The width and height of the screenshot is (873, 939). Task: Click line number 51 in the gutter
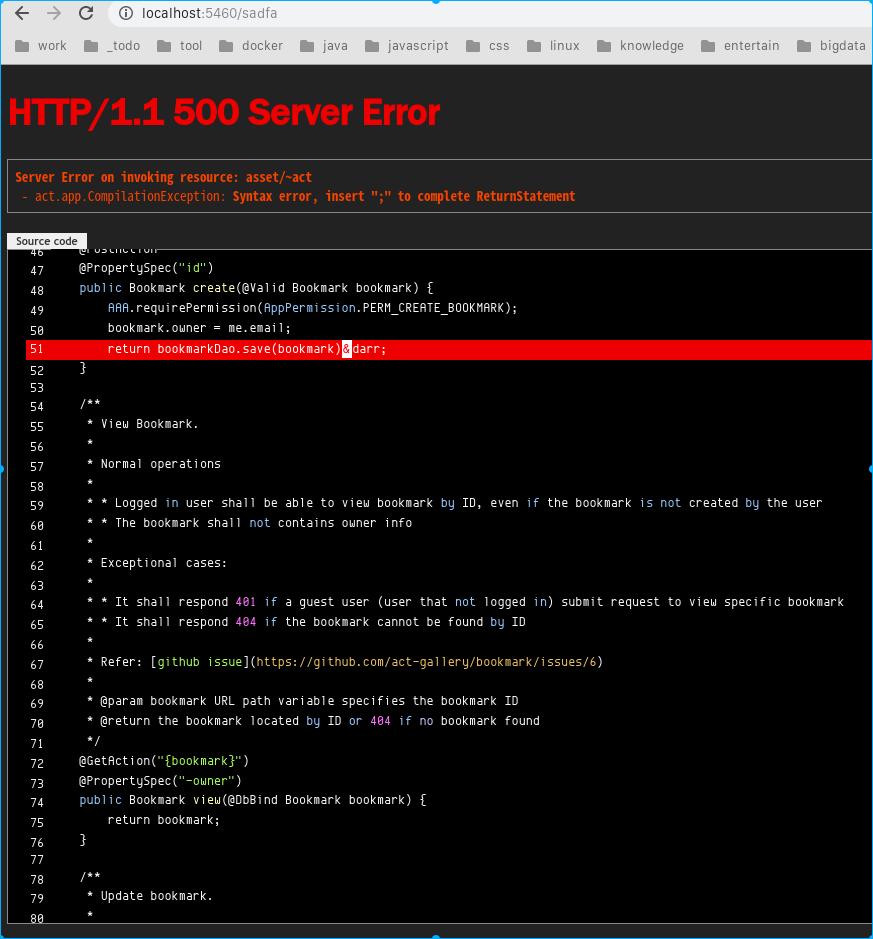point(37,349)
